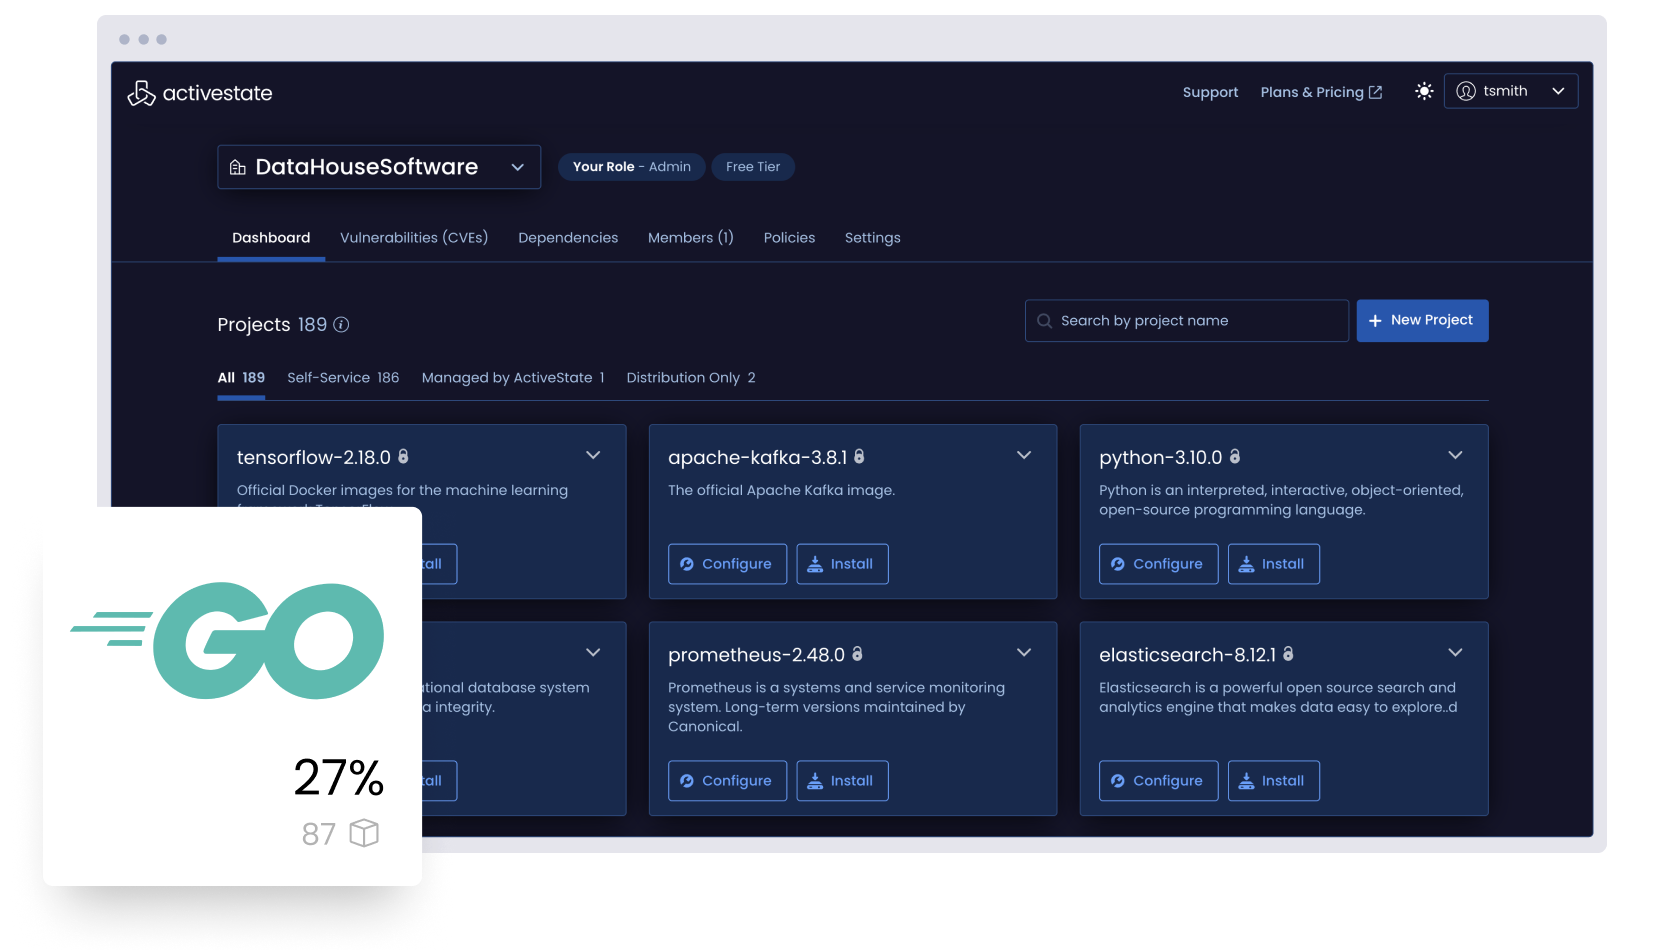Expand the python-3.10.0 project card chevron
Viewport: 1670px width, 950px height.
coord(1455,456)
